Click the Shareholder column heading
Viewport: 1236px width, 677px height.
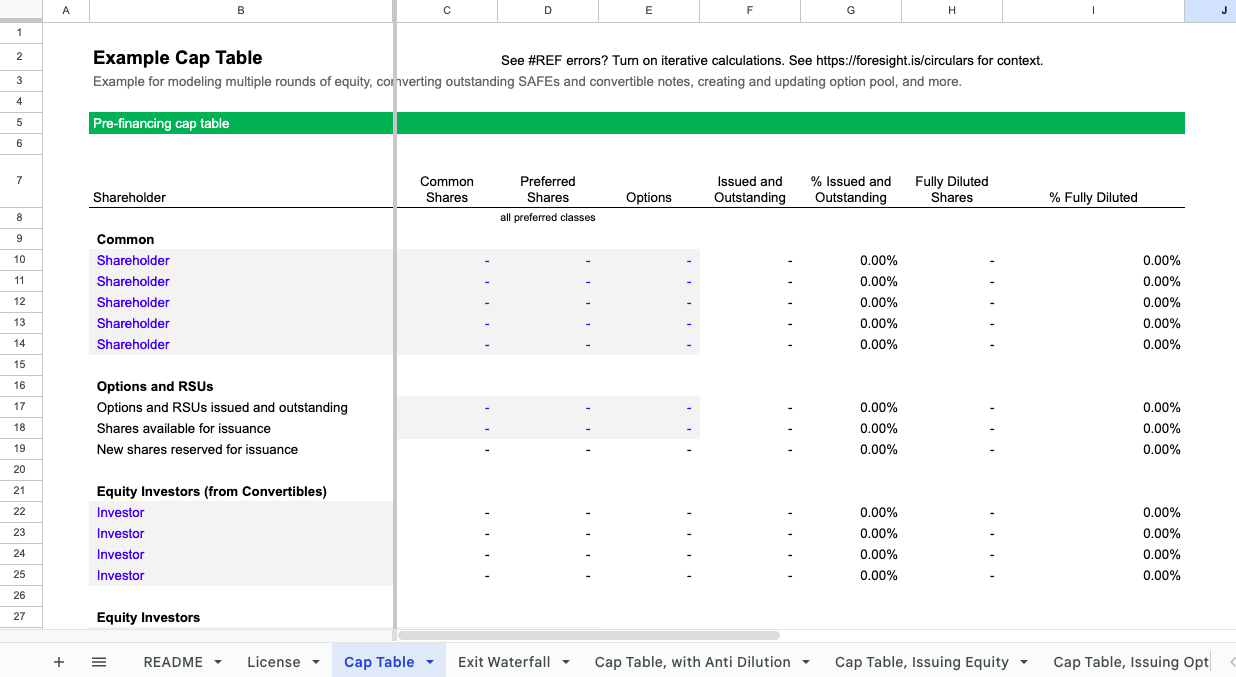click(130, 198)
